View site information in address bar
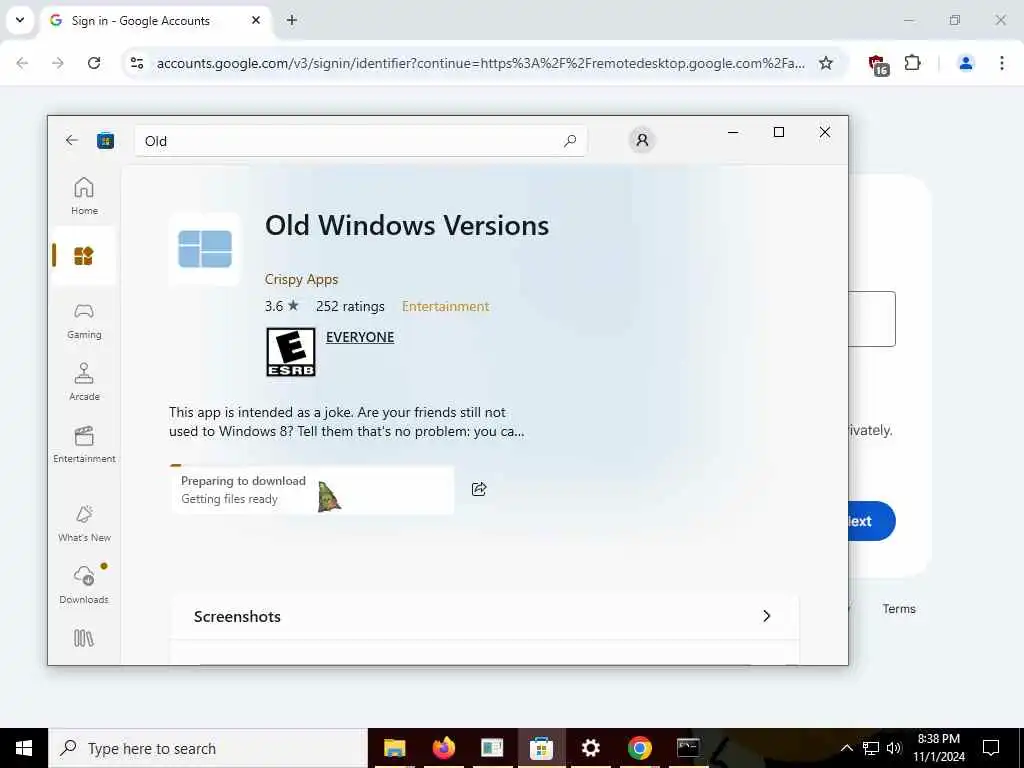This screenshot has width=1024, height=768. coord(136,63)
